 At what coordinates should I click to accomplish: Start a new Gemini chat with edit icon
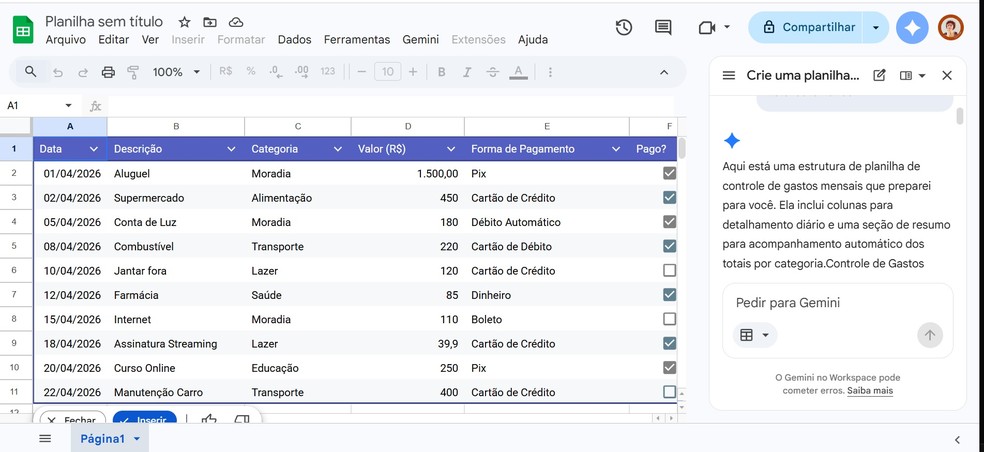click(x=879, y=75)
